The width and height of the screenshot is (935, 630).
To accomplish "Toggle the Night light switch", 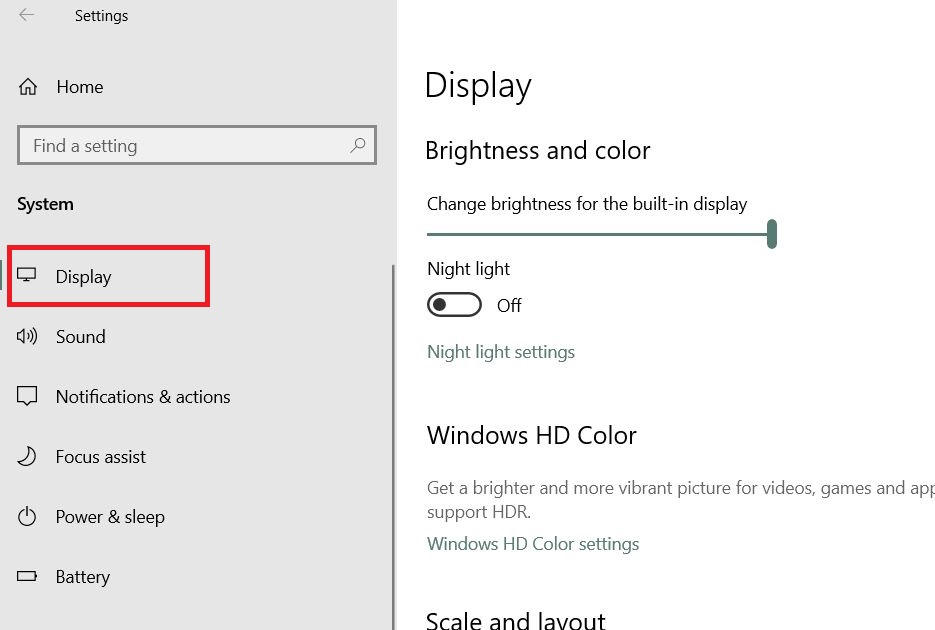I will point(454,305).
